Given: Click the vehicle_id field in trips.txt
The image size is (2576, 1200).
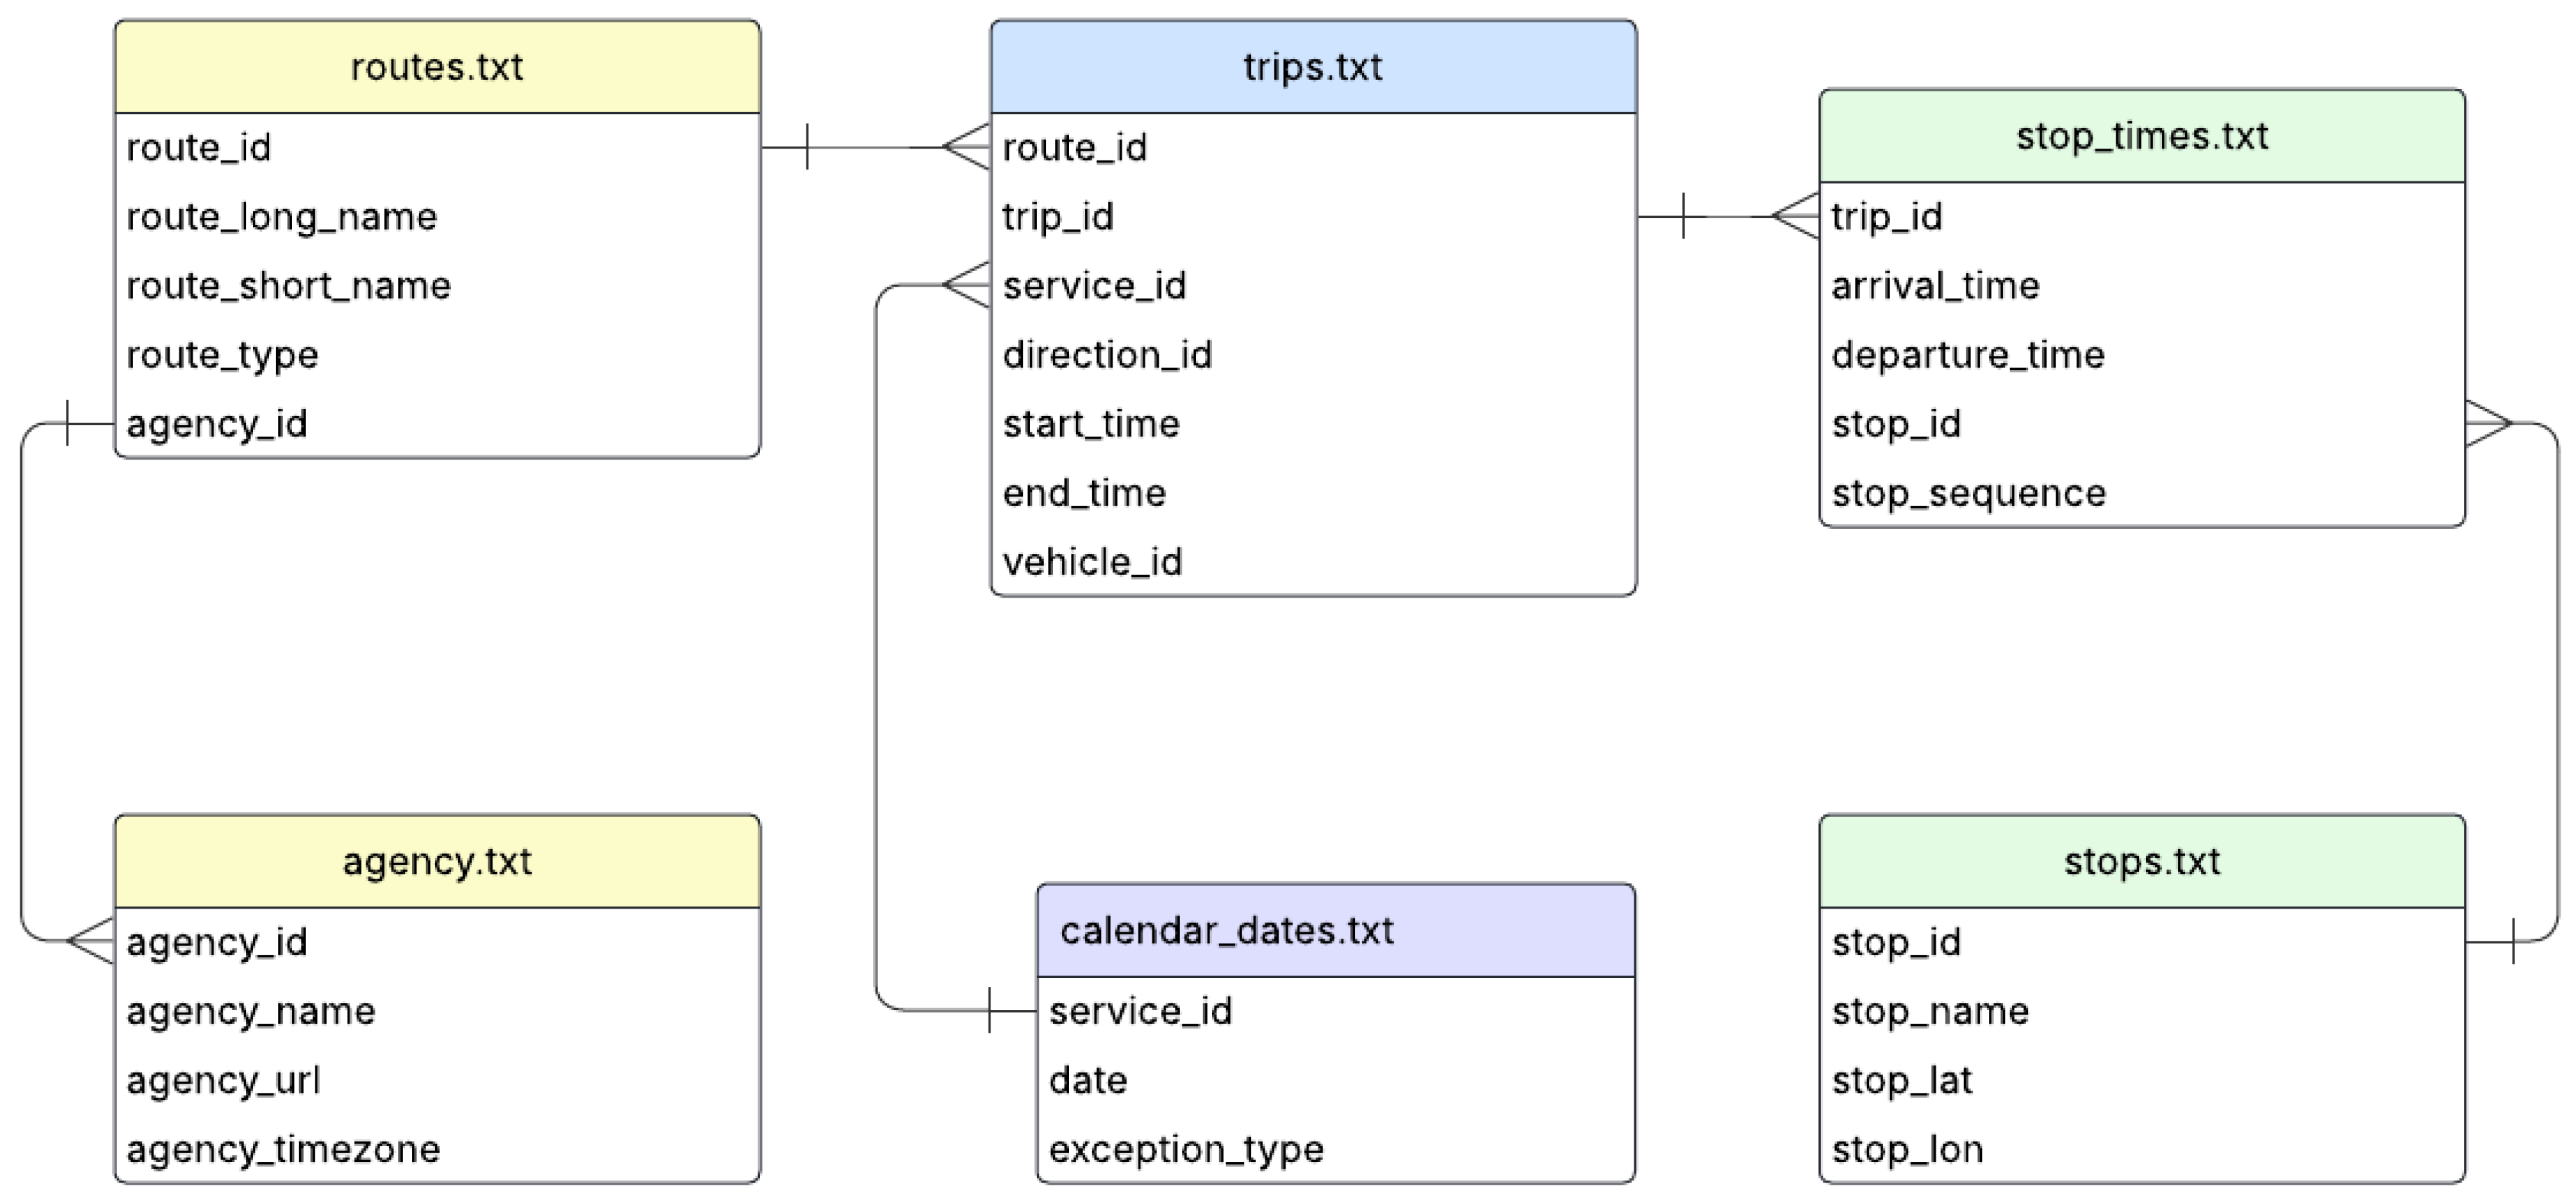Looking at the screenshot, I should click(1092, 562).
